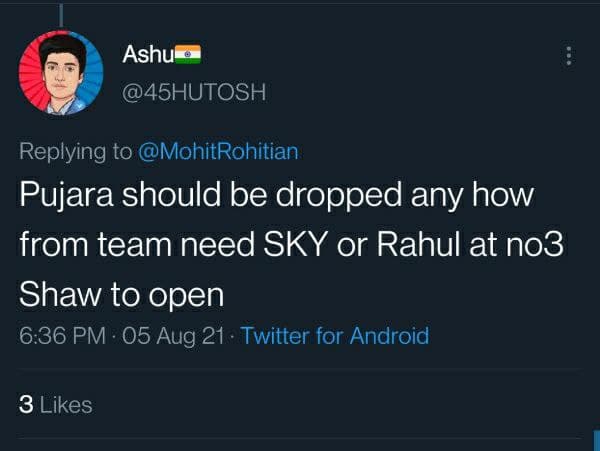The height and width of the screenshot is (451, 600).
Task: Click the "Shaw to open" line
Action: 120,298
